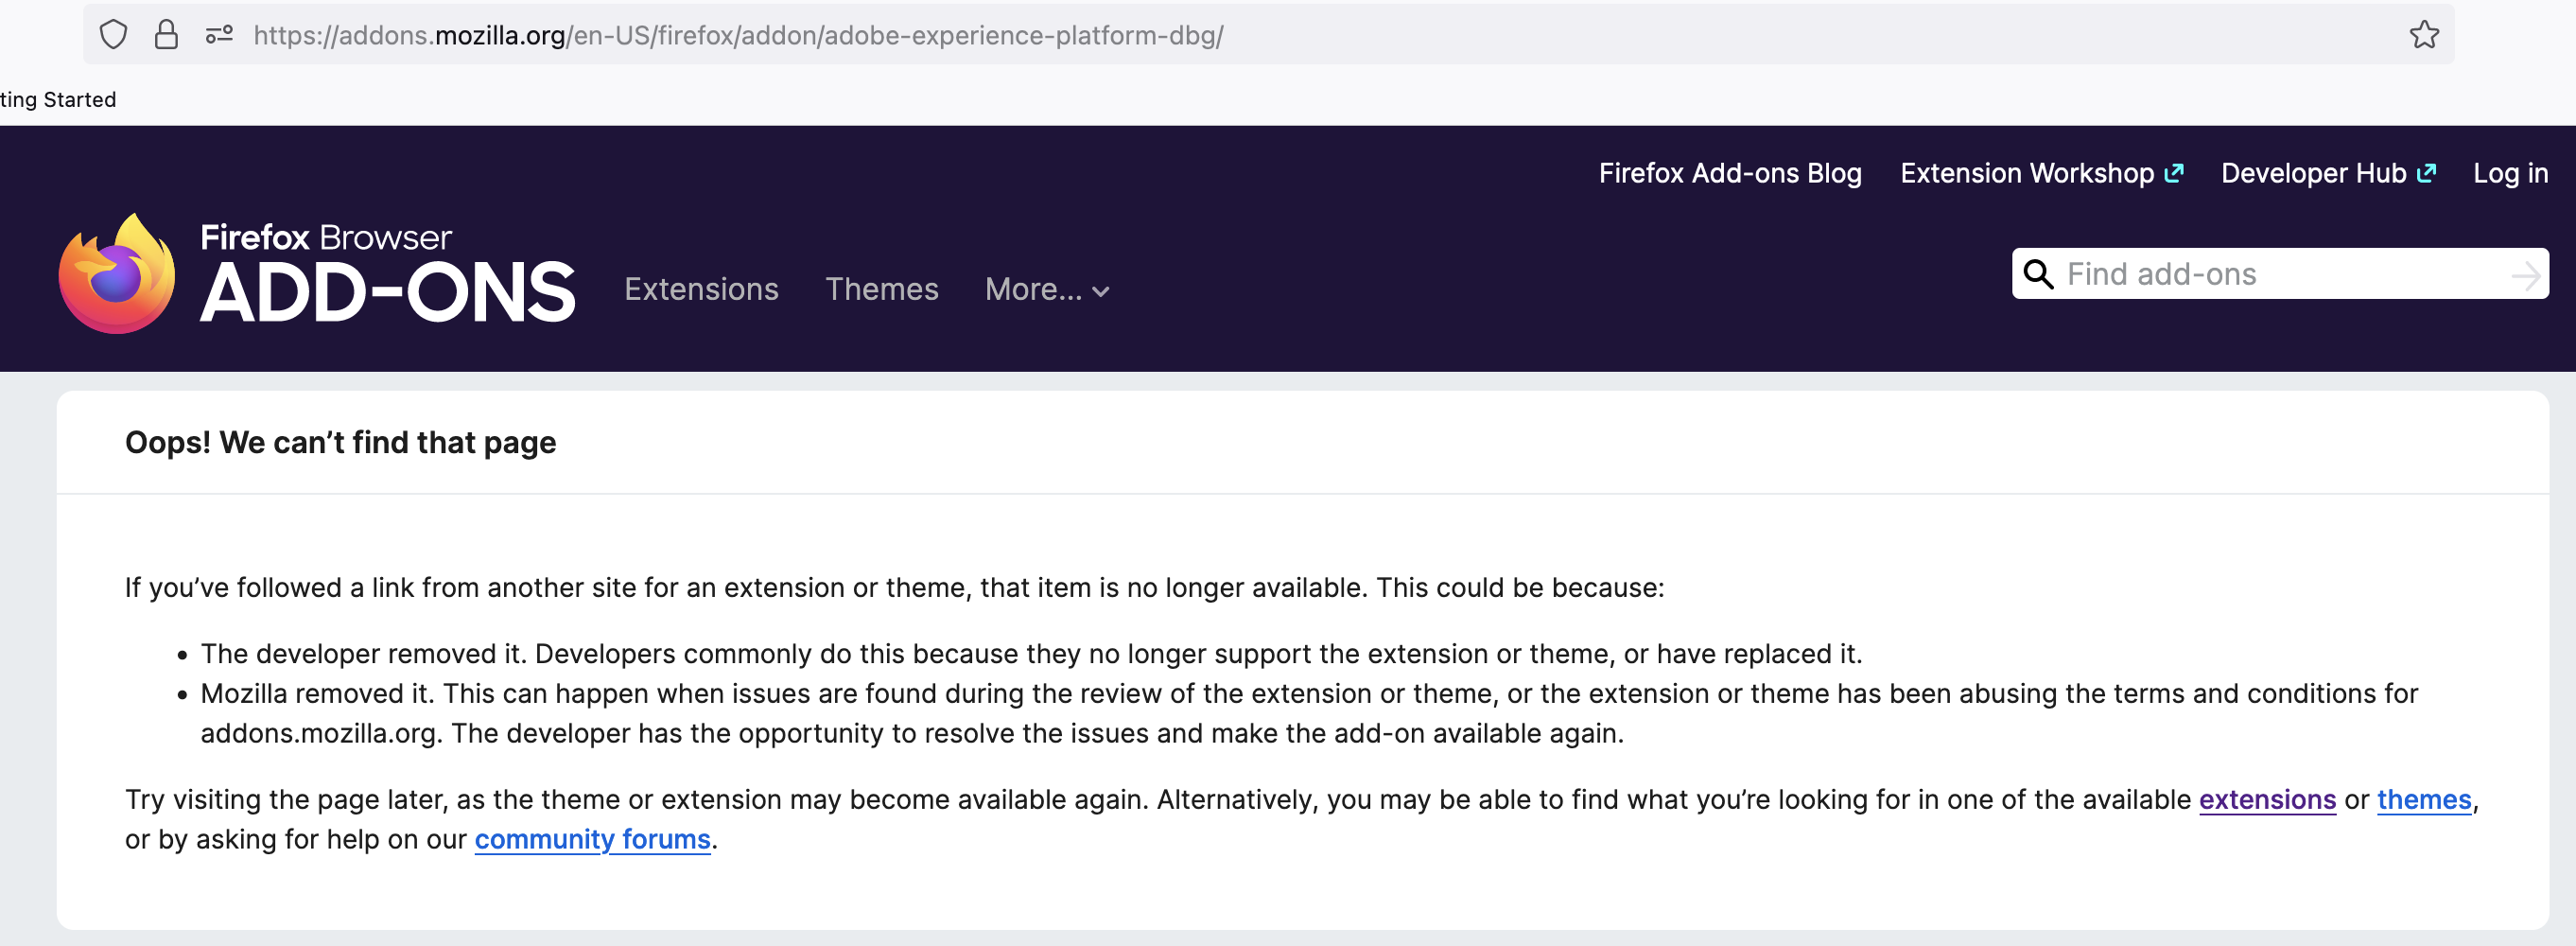
Task: Click the search submit arrow icon
Action: 2525,275
